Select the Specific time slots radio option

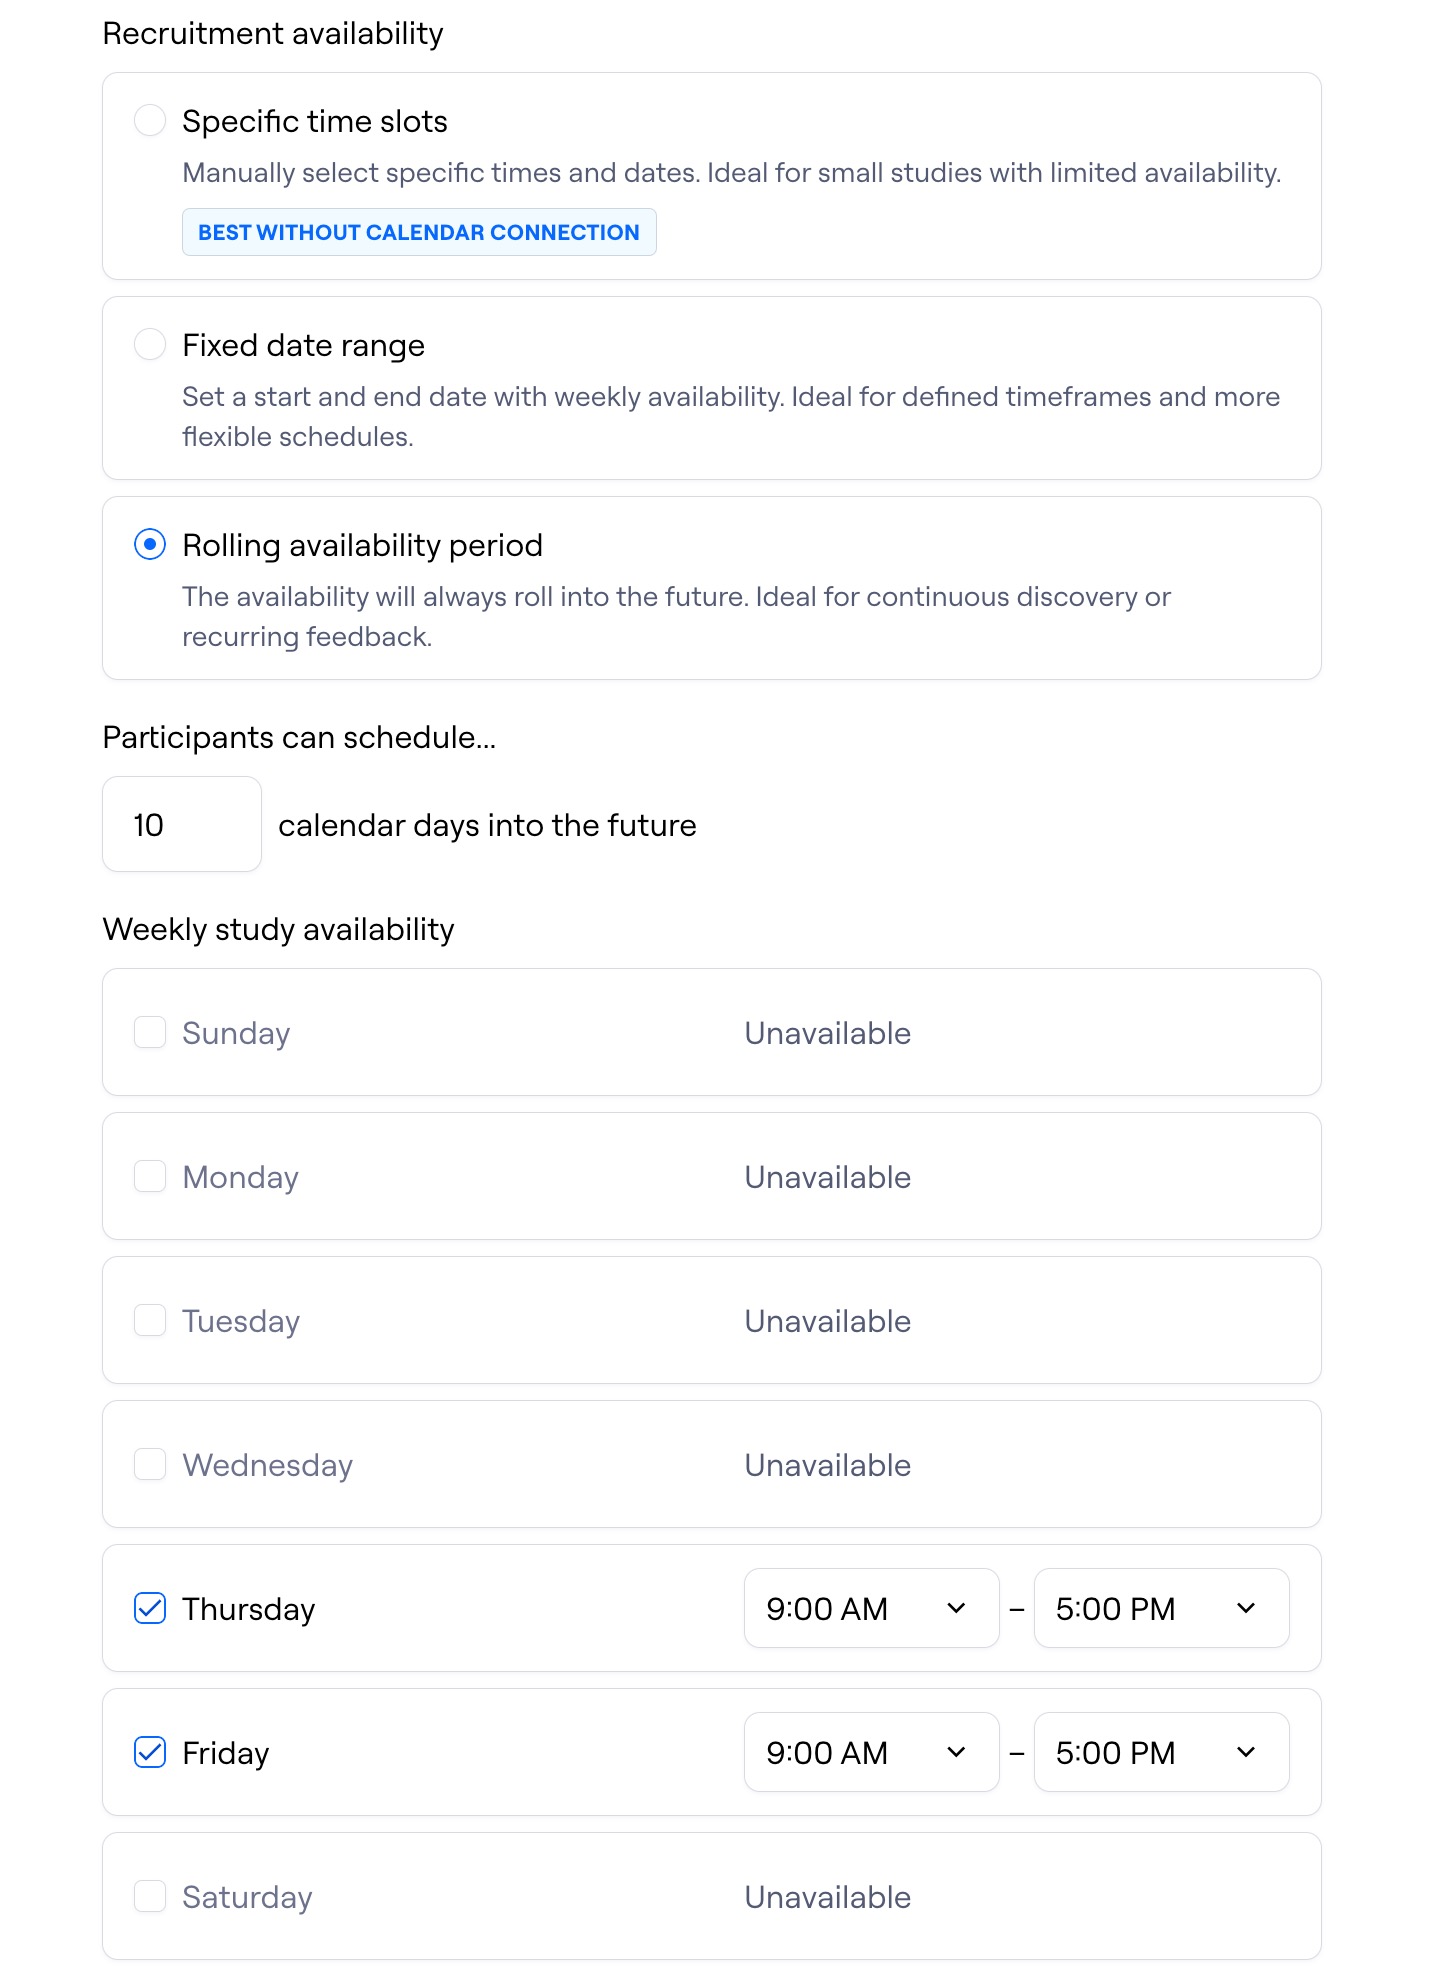[x=150, y=121]
